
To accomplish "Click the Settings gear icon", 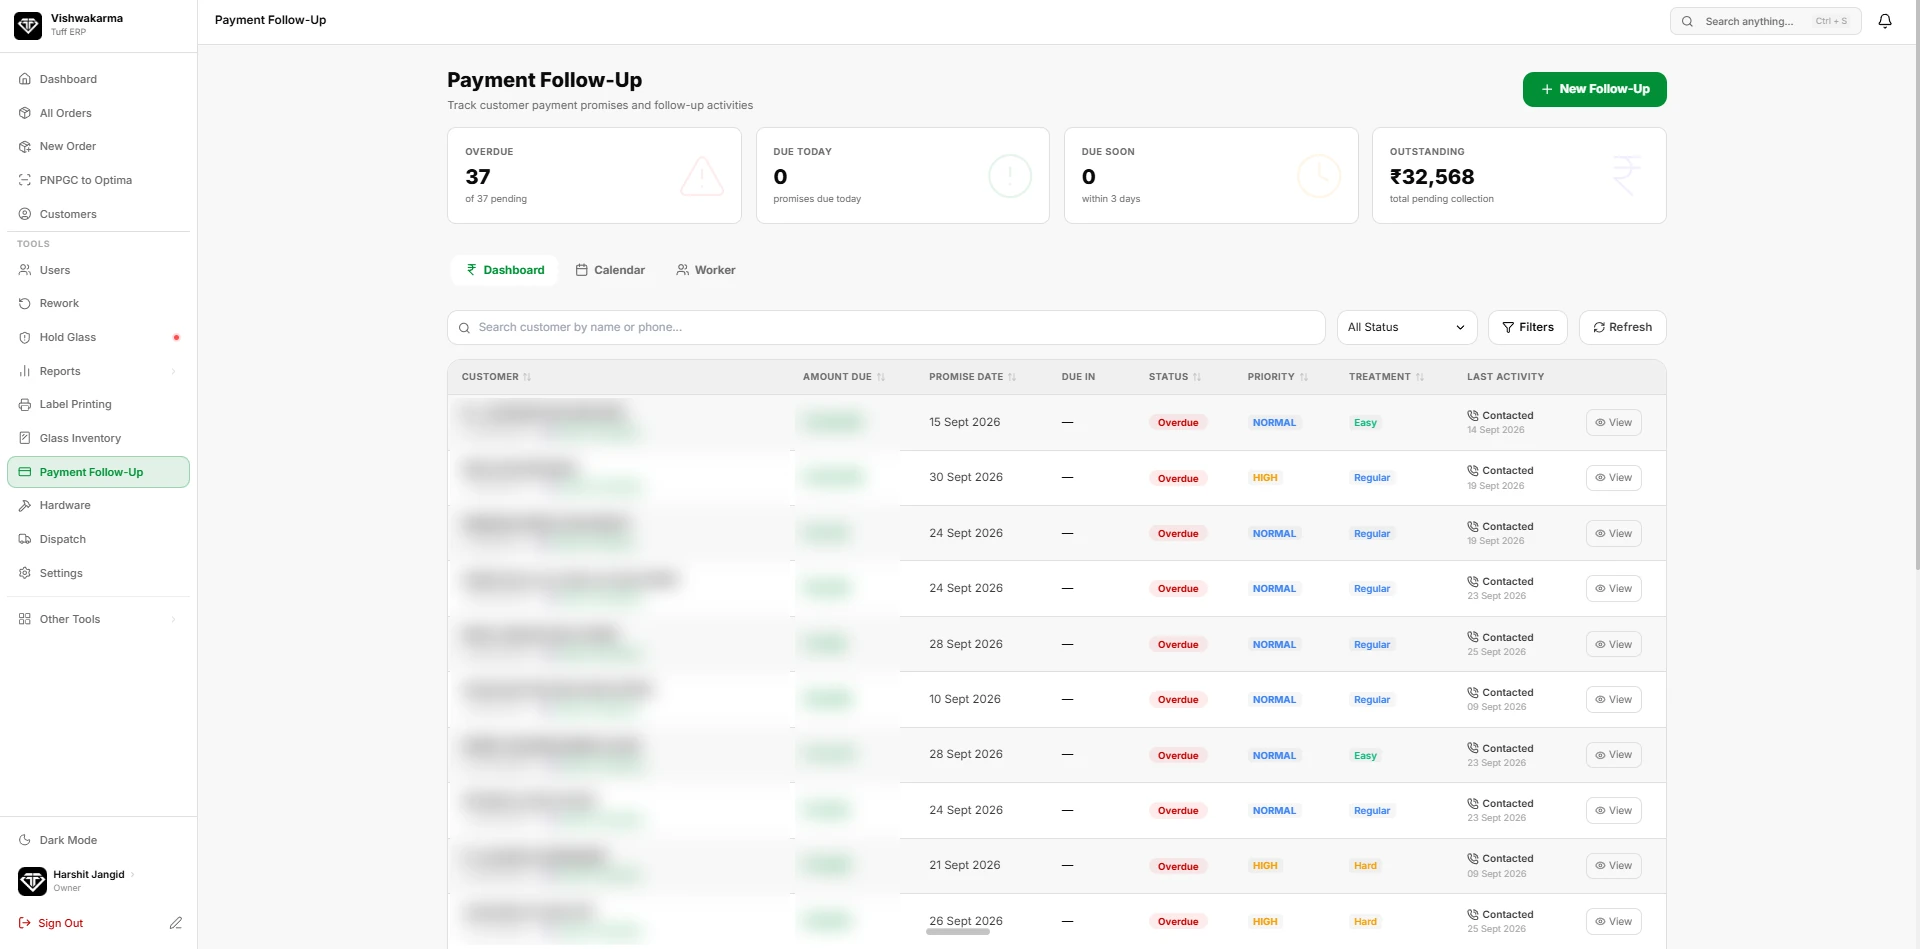I will (x=25, y=573).
